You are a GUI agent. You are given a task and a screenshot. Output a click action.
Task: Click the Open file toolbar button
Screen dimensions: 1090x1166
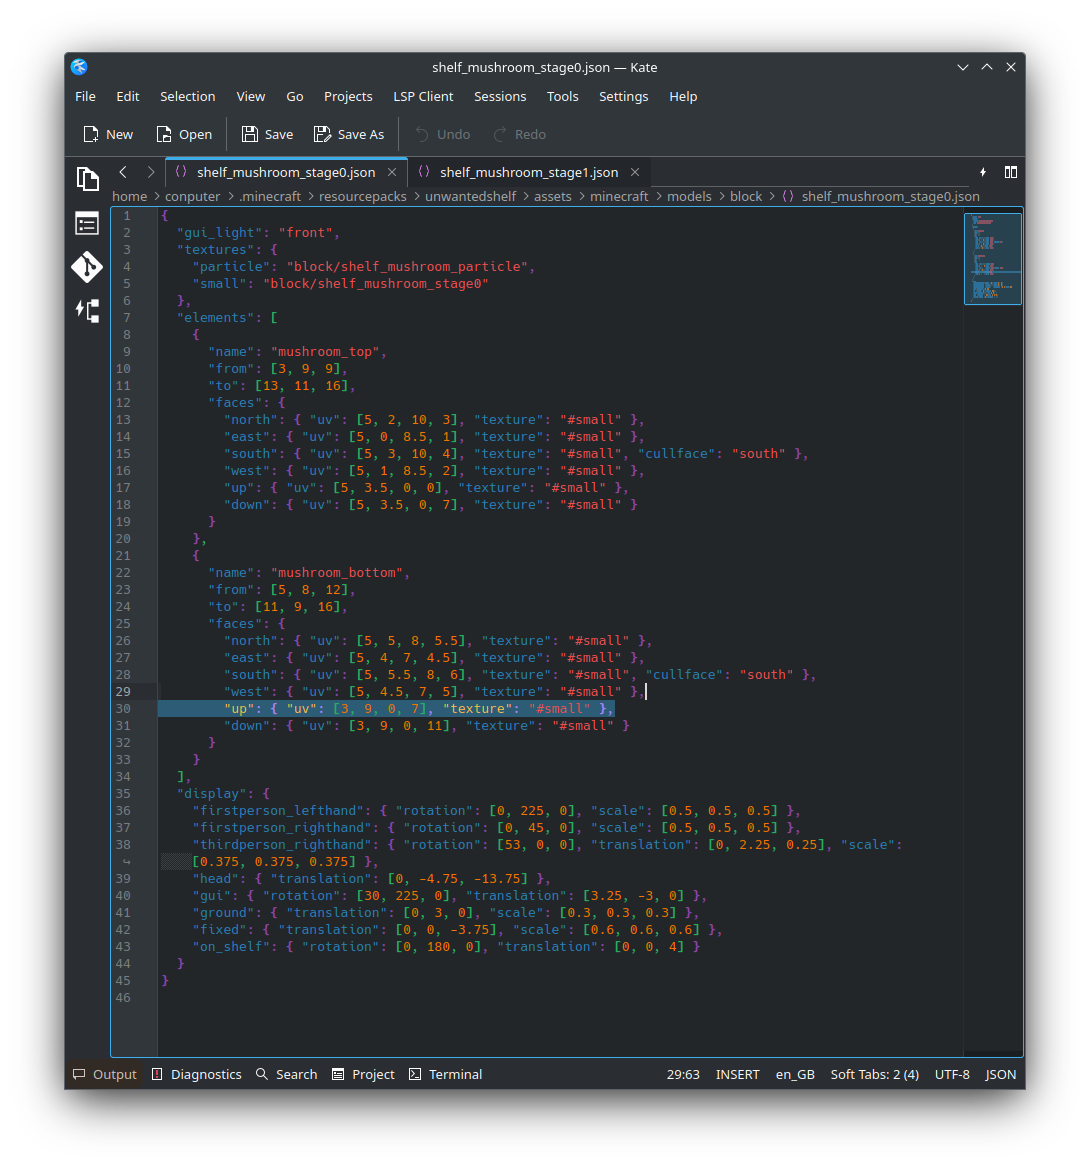(184, 135)
